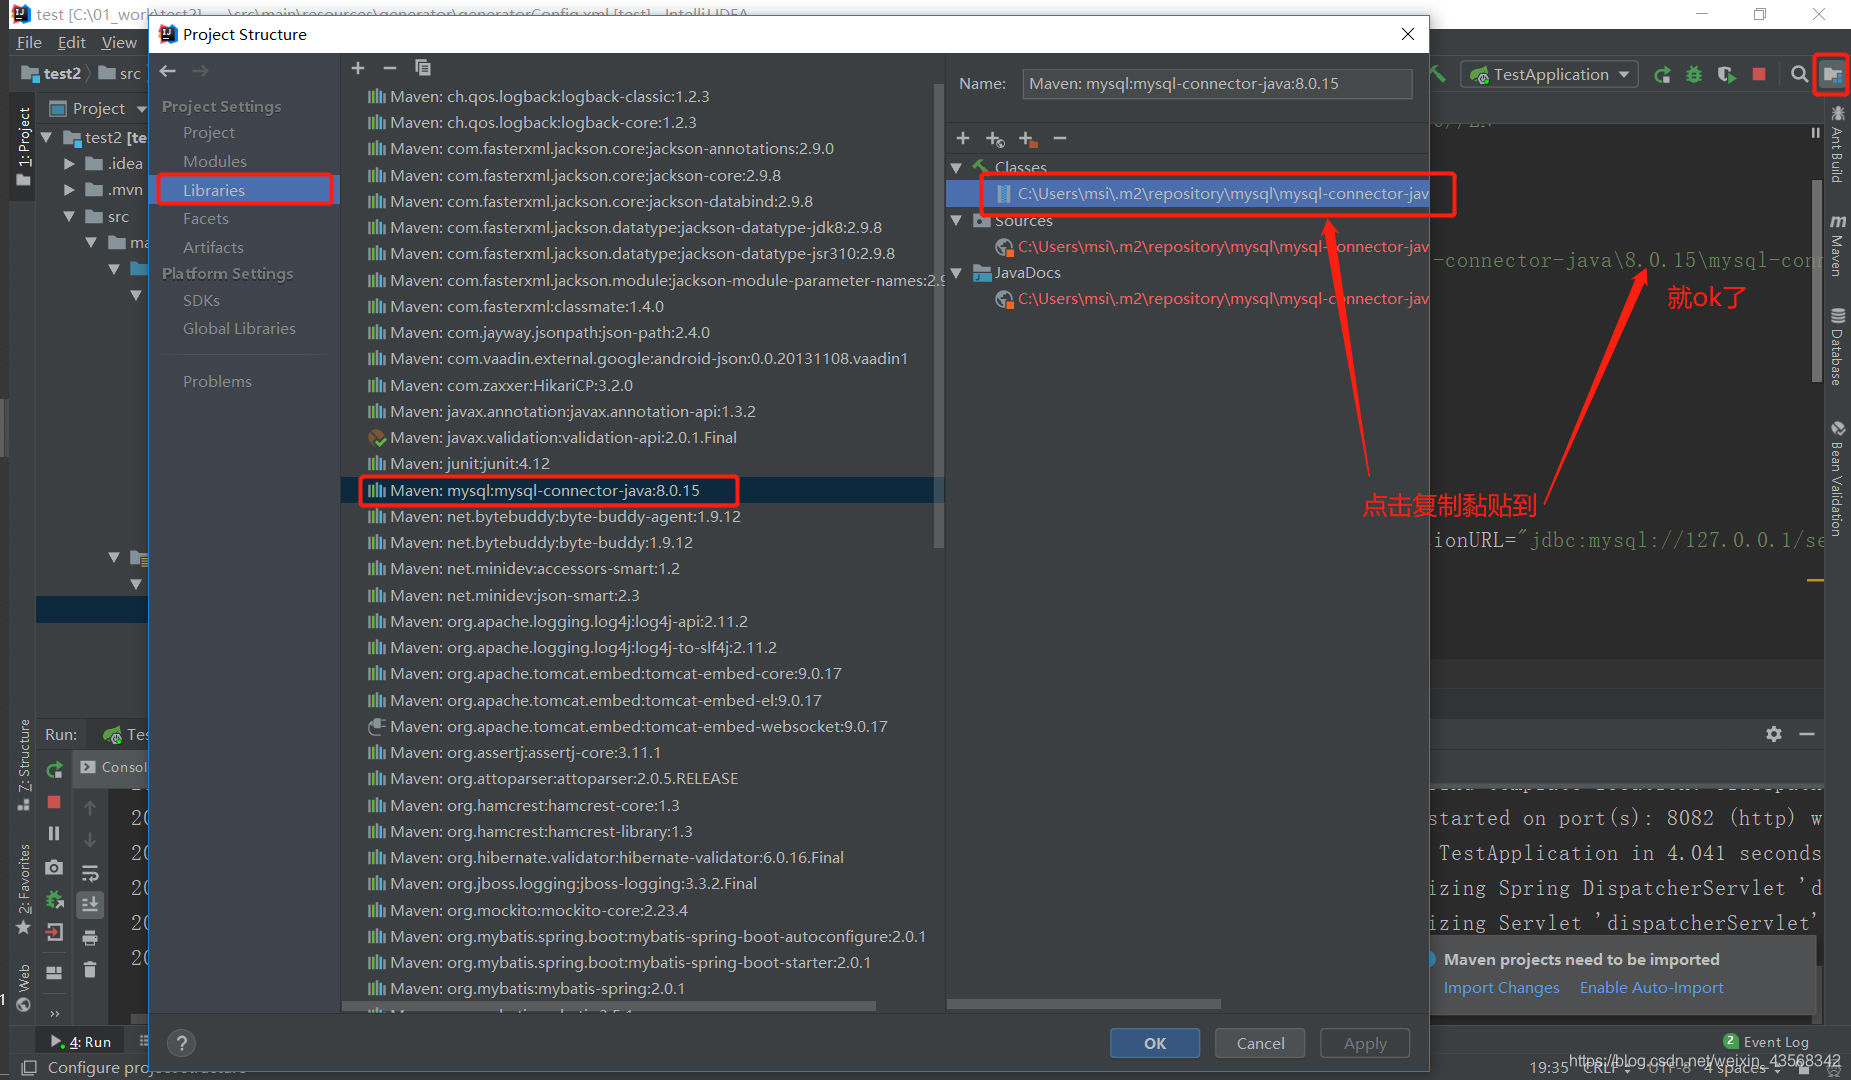Stop process in Run panel sidebar
This screenshot has width=1851, height=1080.
[x=54, y=802]
